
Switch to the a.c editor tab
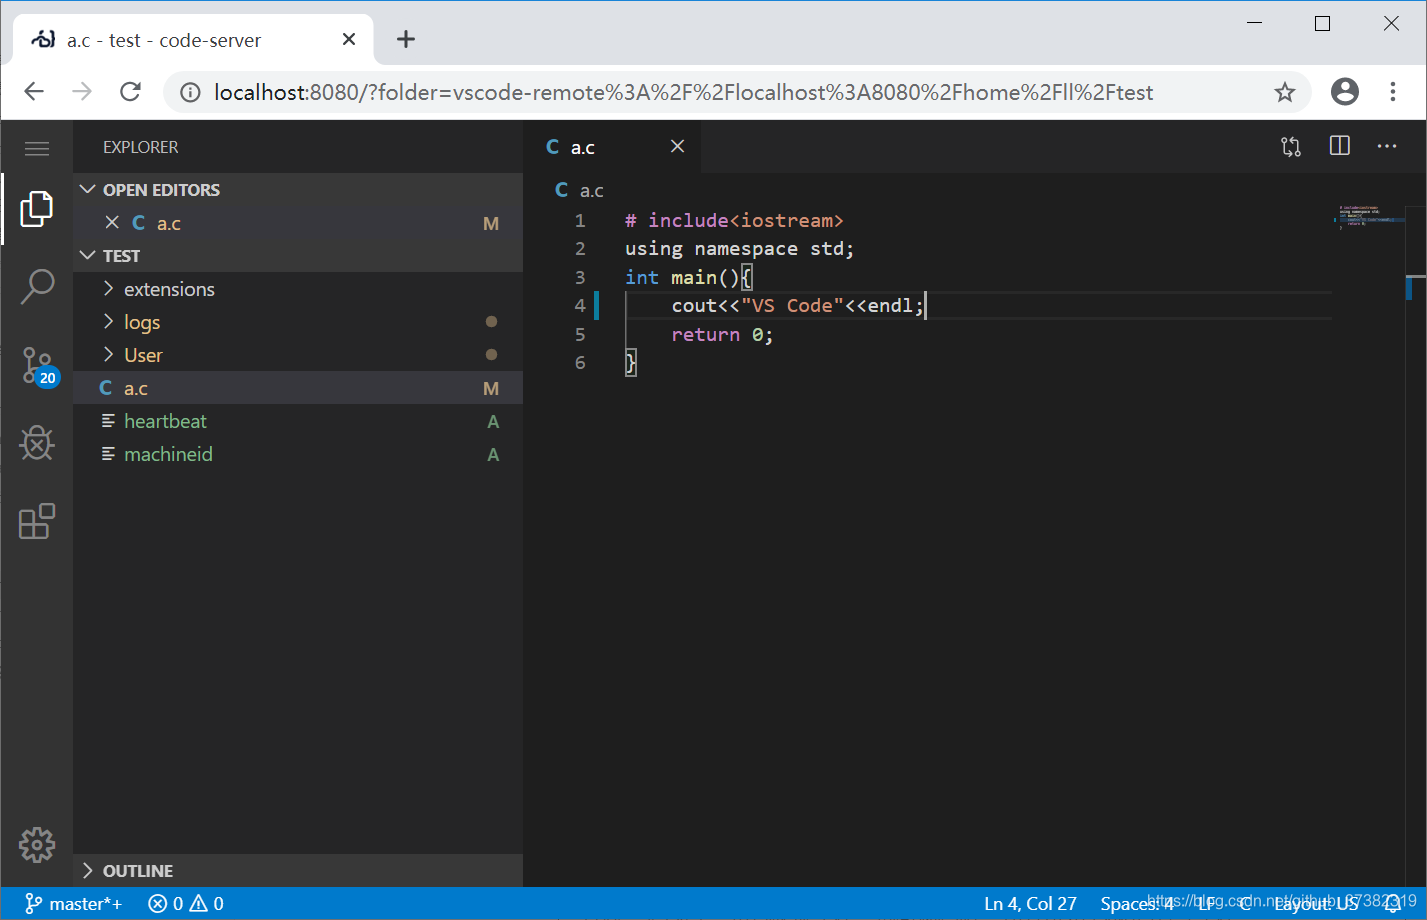click(612, 147)
